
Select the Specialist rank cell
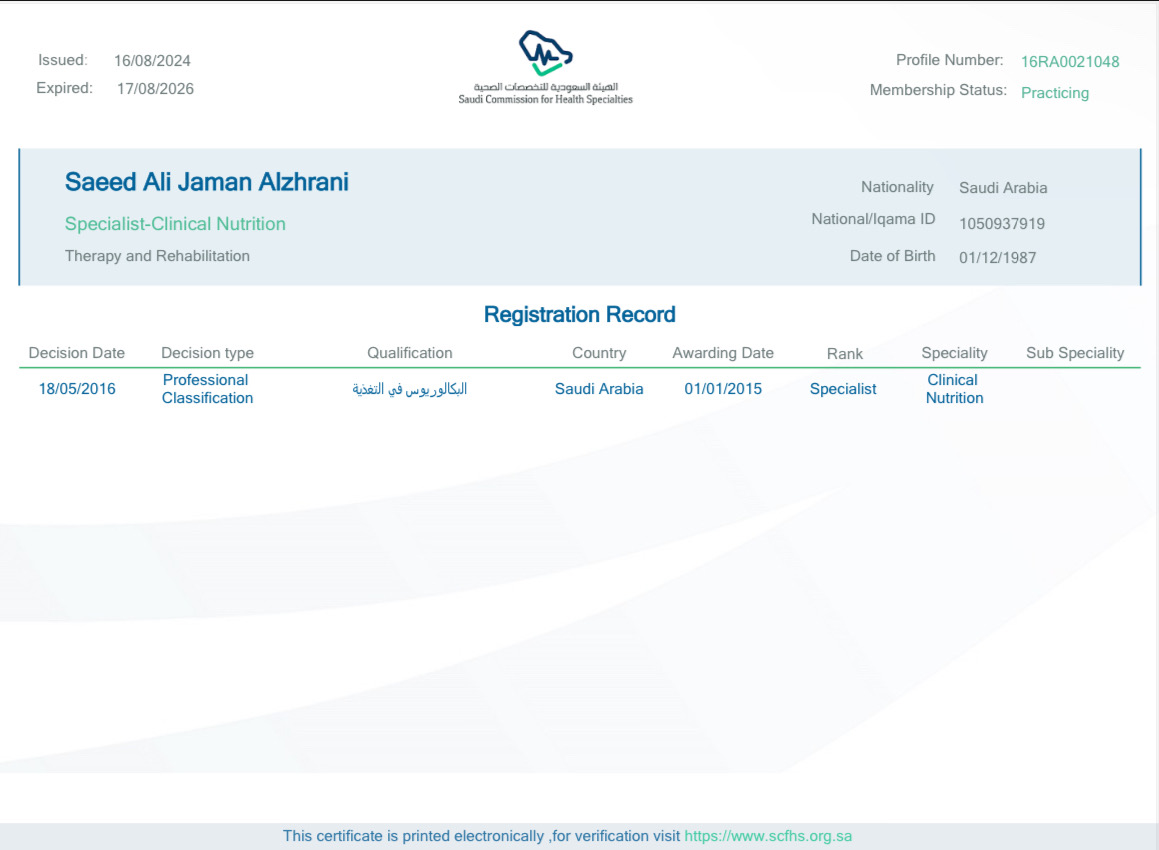click(843, 389)
